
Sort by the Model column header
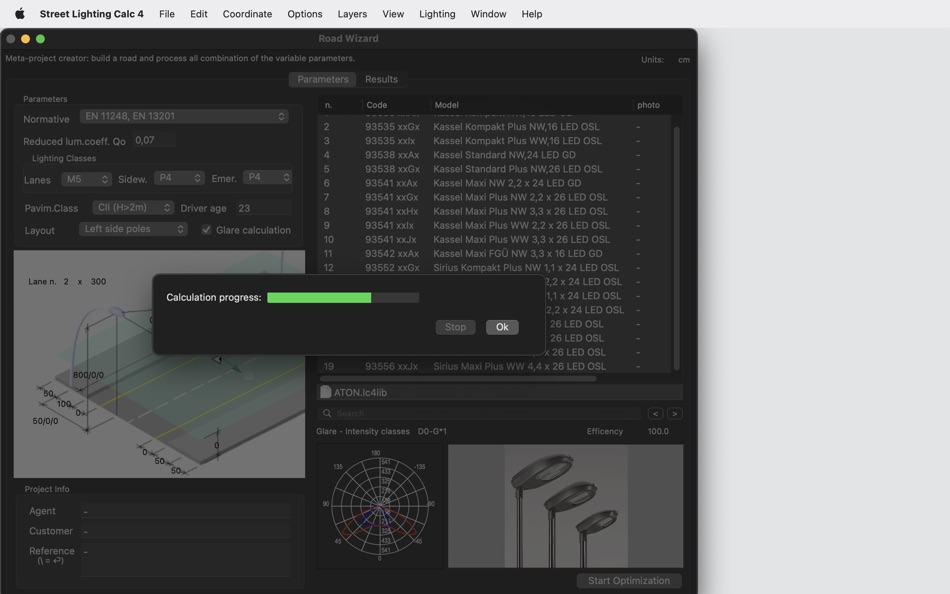pos(531,105)
